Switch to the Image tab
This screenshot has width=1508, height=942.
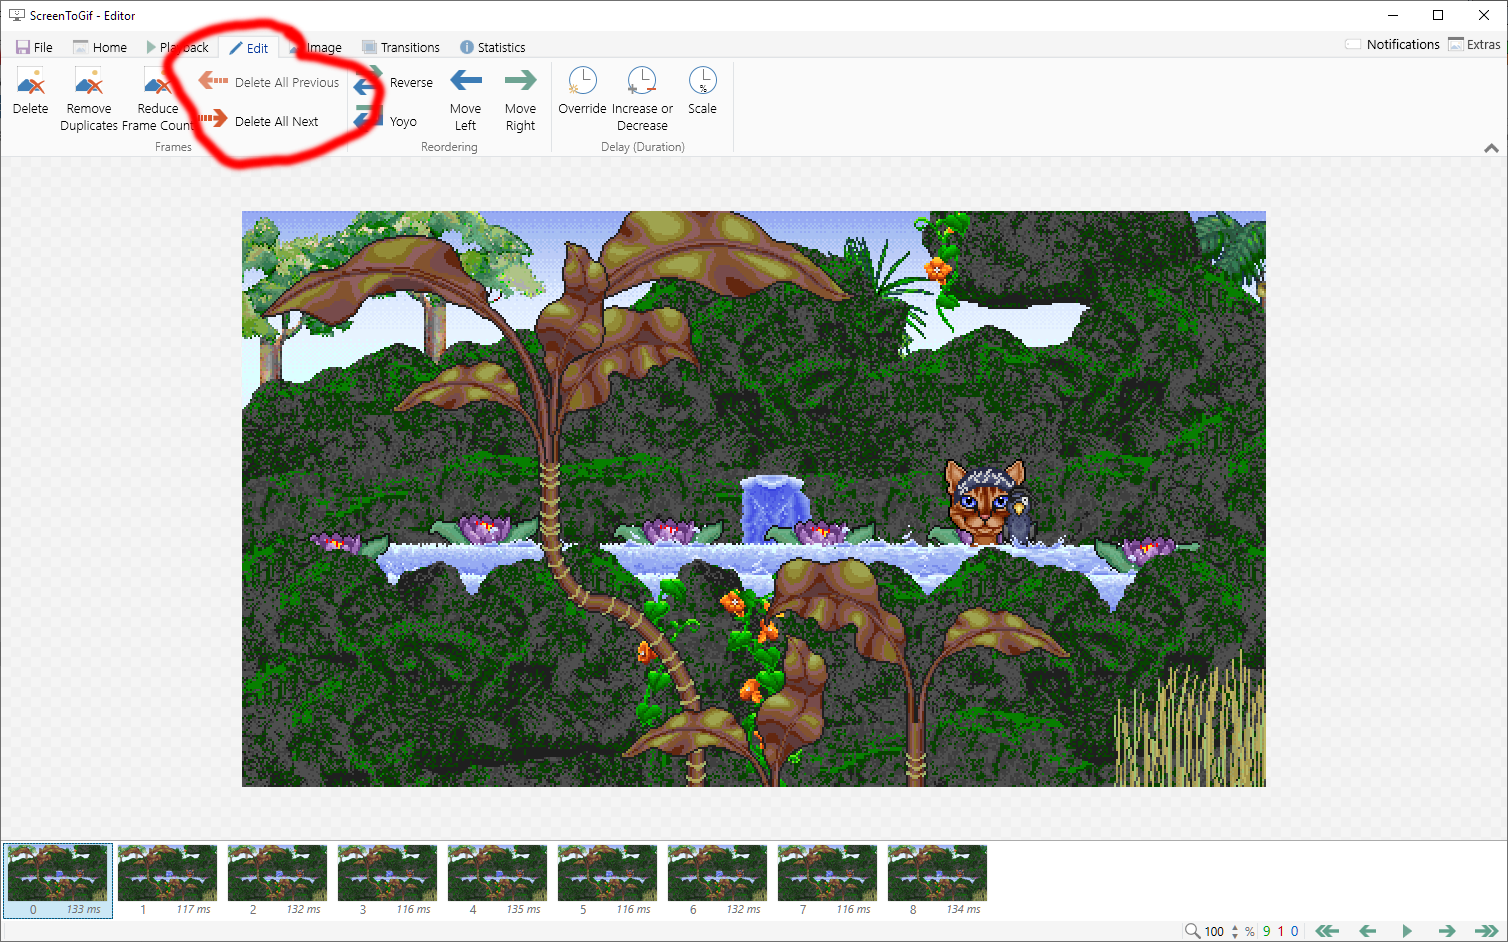click(x=315, y=47)
